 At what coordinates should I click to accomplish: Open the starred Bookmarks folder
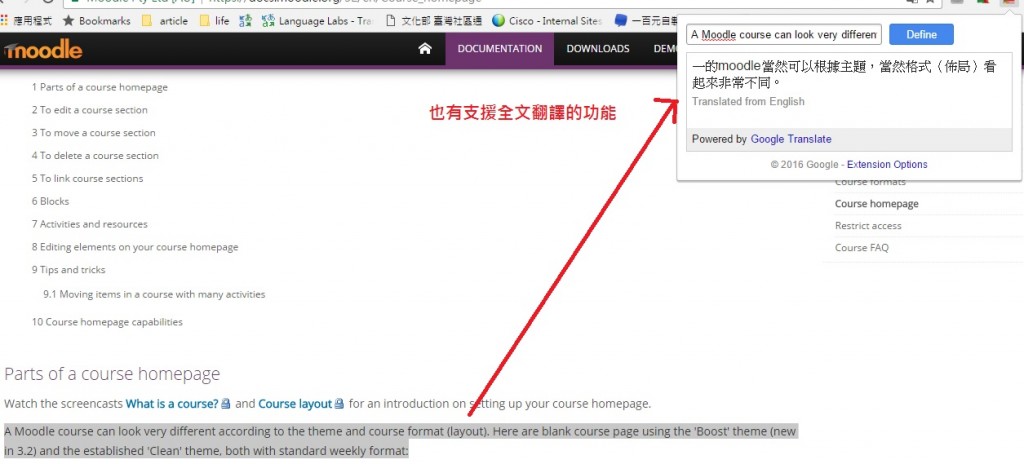[x=97, y=21]
